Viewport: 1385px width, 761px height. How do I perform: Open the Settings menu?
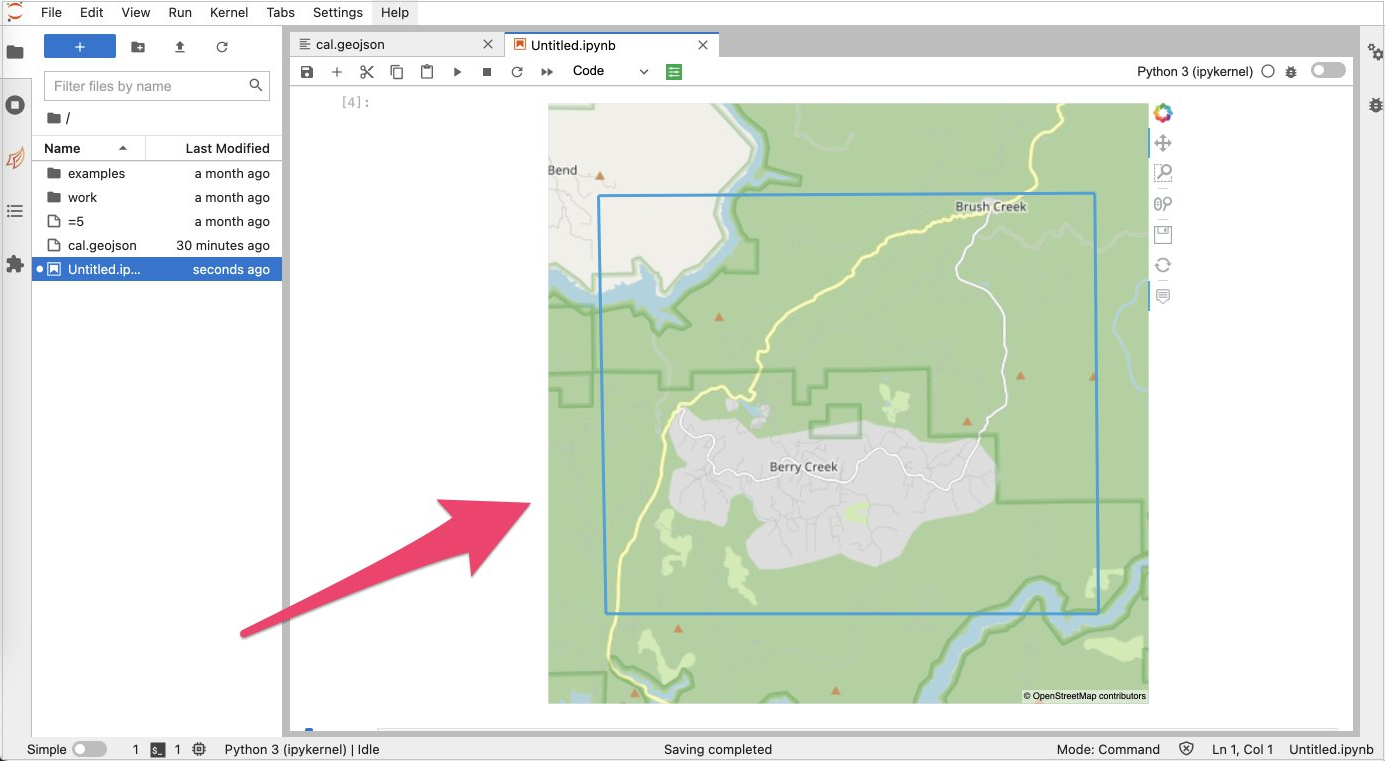pos(338,12)
